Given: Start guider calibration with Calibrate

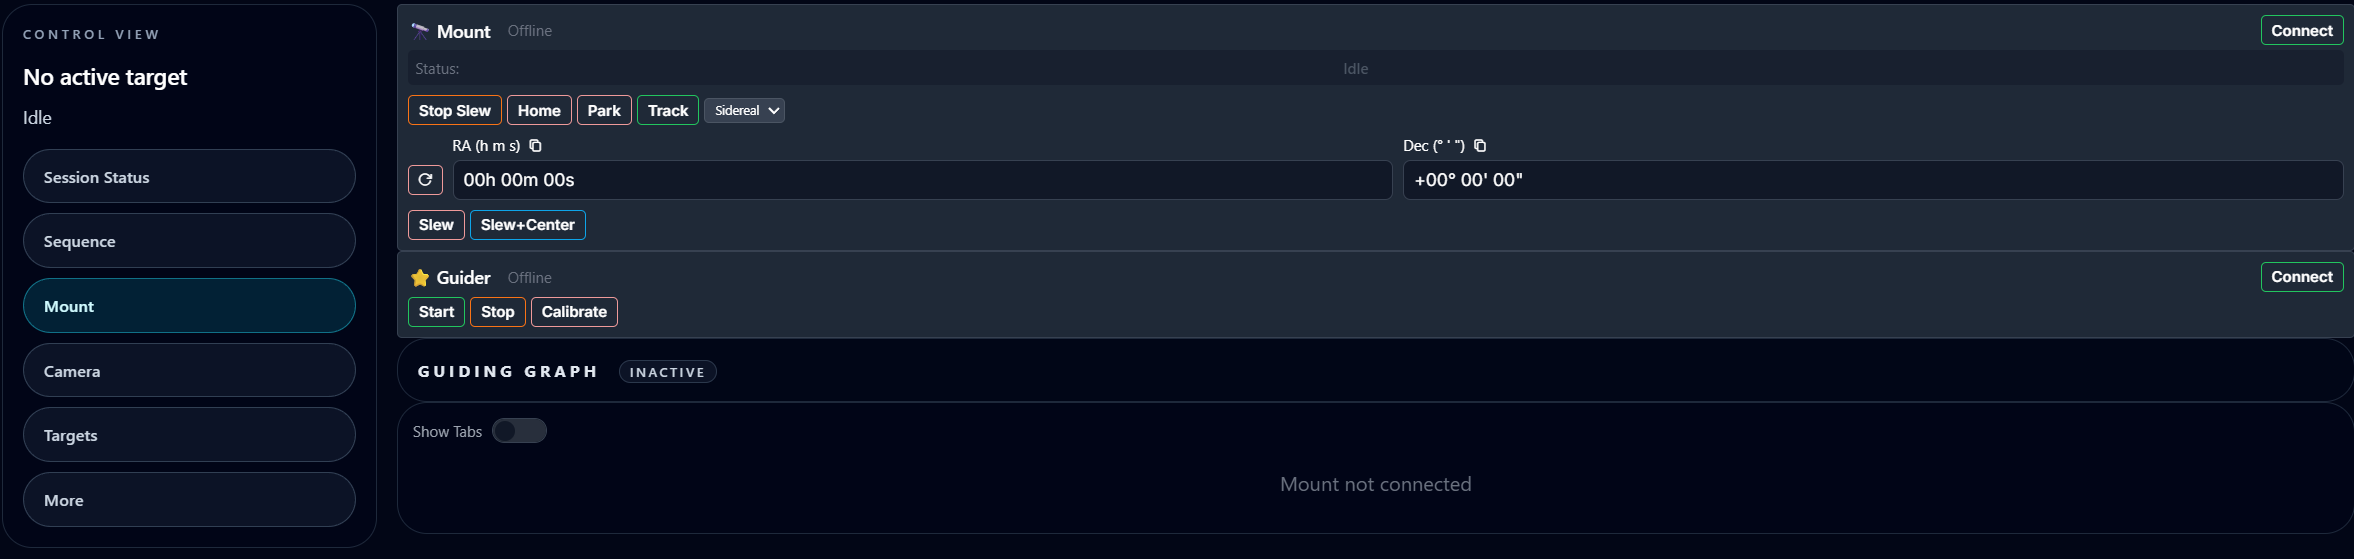Looking at the screenshot, I should (574, 312).
